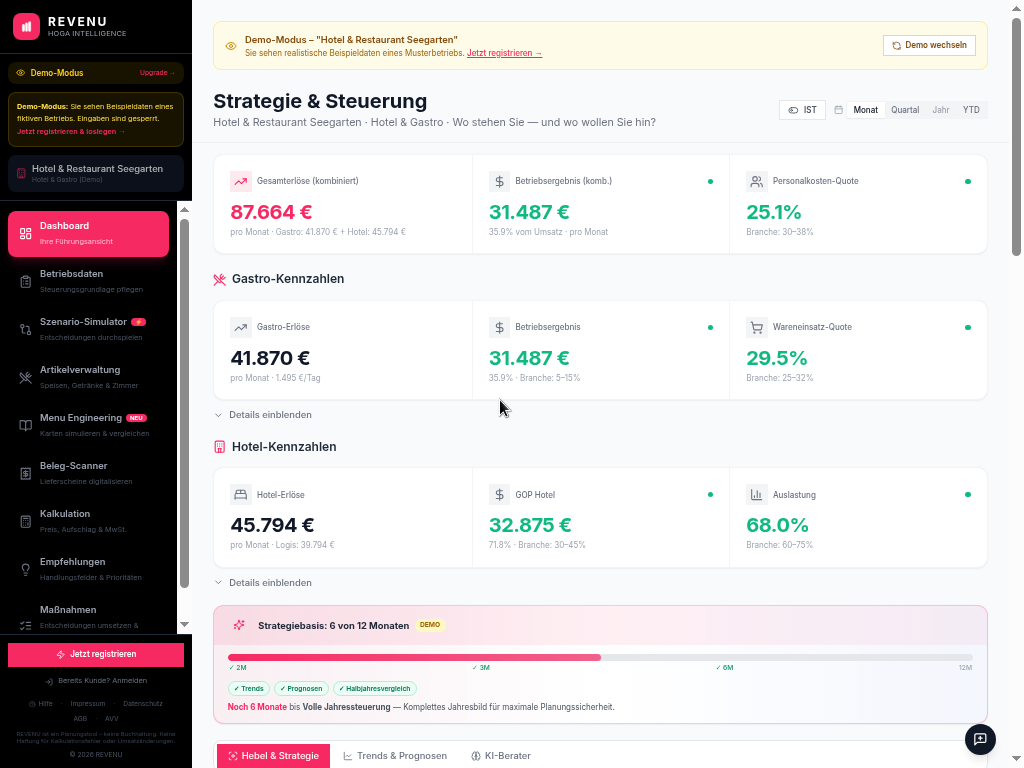Open the chat support bubble icon
The height and width of the screenshot is (768, 1024).
pos(980,739)
